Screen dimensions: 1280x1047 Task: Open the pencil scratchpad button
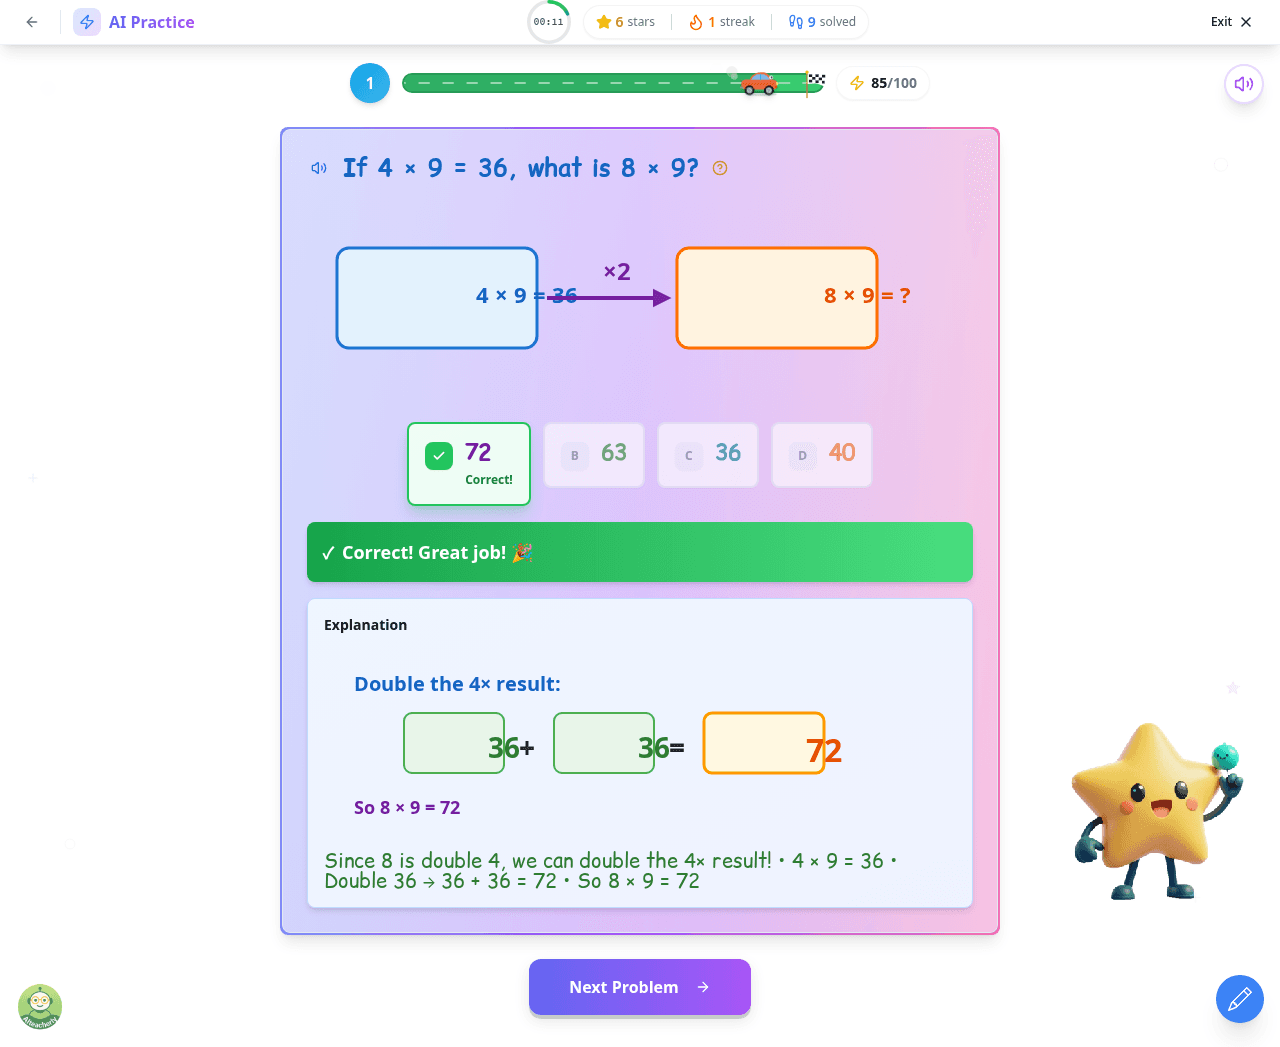1240,999
